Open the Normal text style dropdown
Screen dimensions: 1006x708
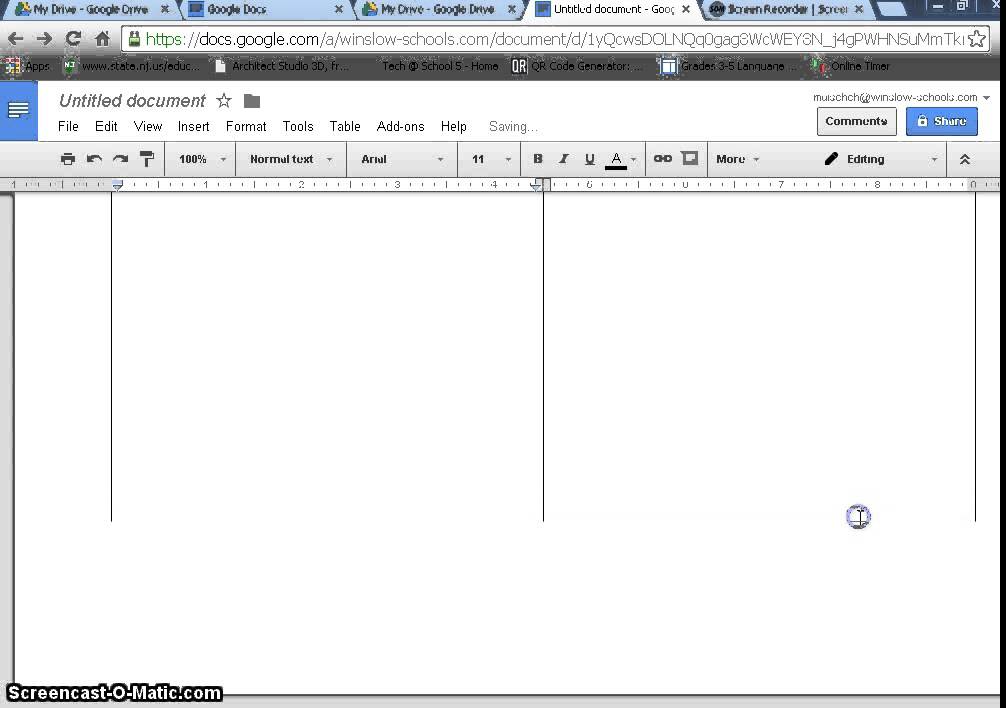pyautogui.click(x=291, y=159)
